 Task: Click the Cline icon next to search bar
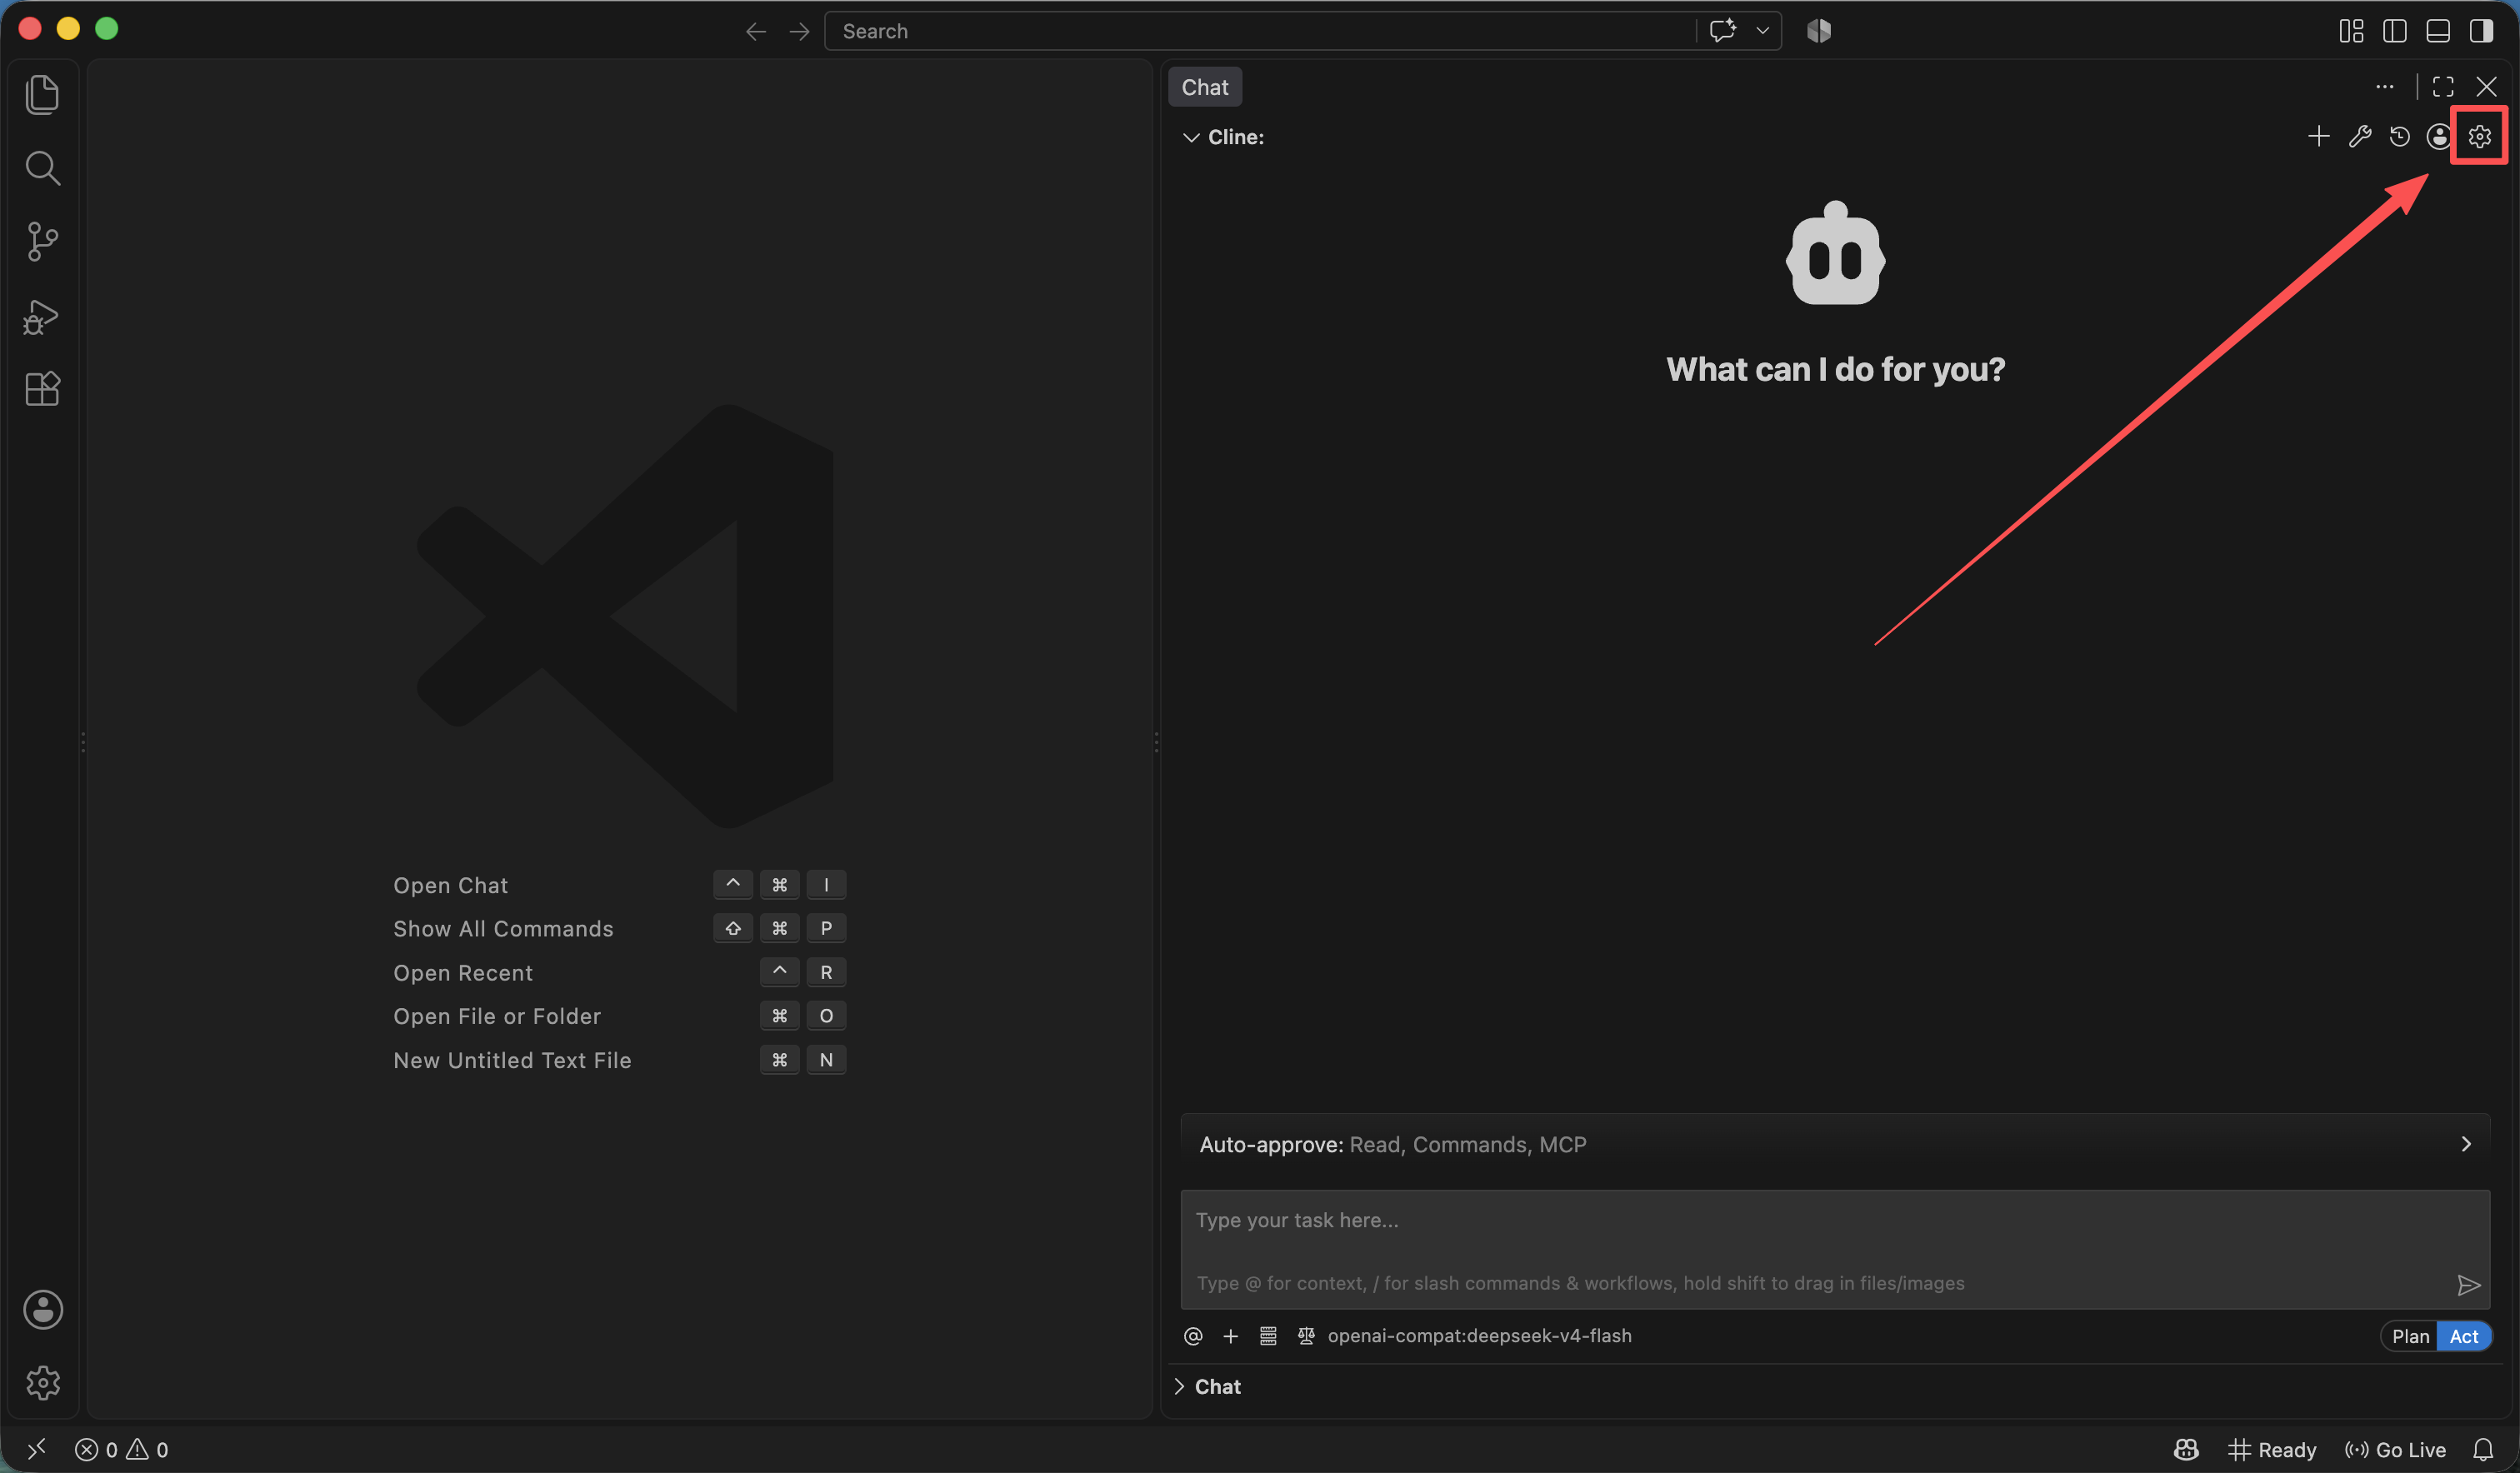tap(1819, 31)
